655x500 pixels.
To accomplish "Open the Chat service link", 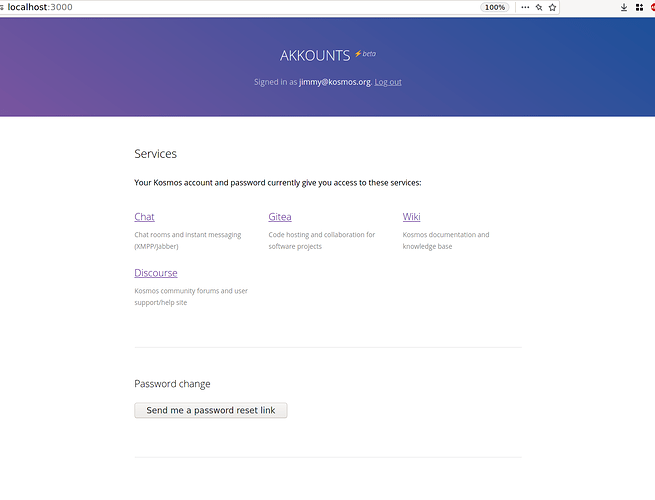I will point(144,217).
